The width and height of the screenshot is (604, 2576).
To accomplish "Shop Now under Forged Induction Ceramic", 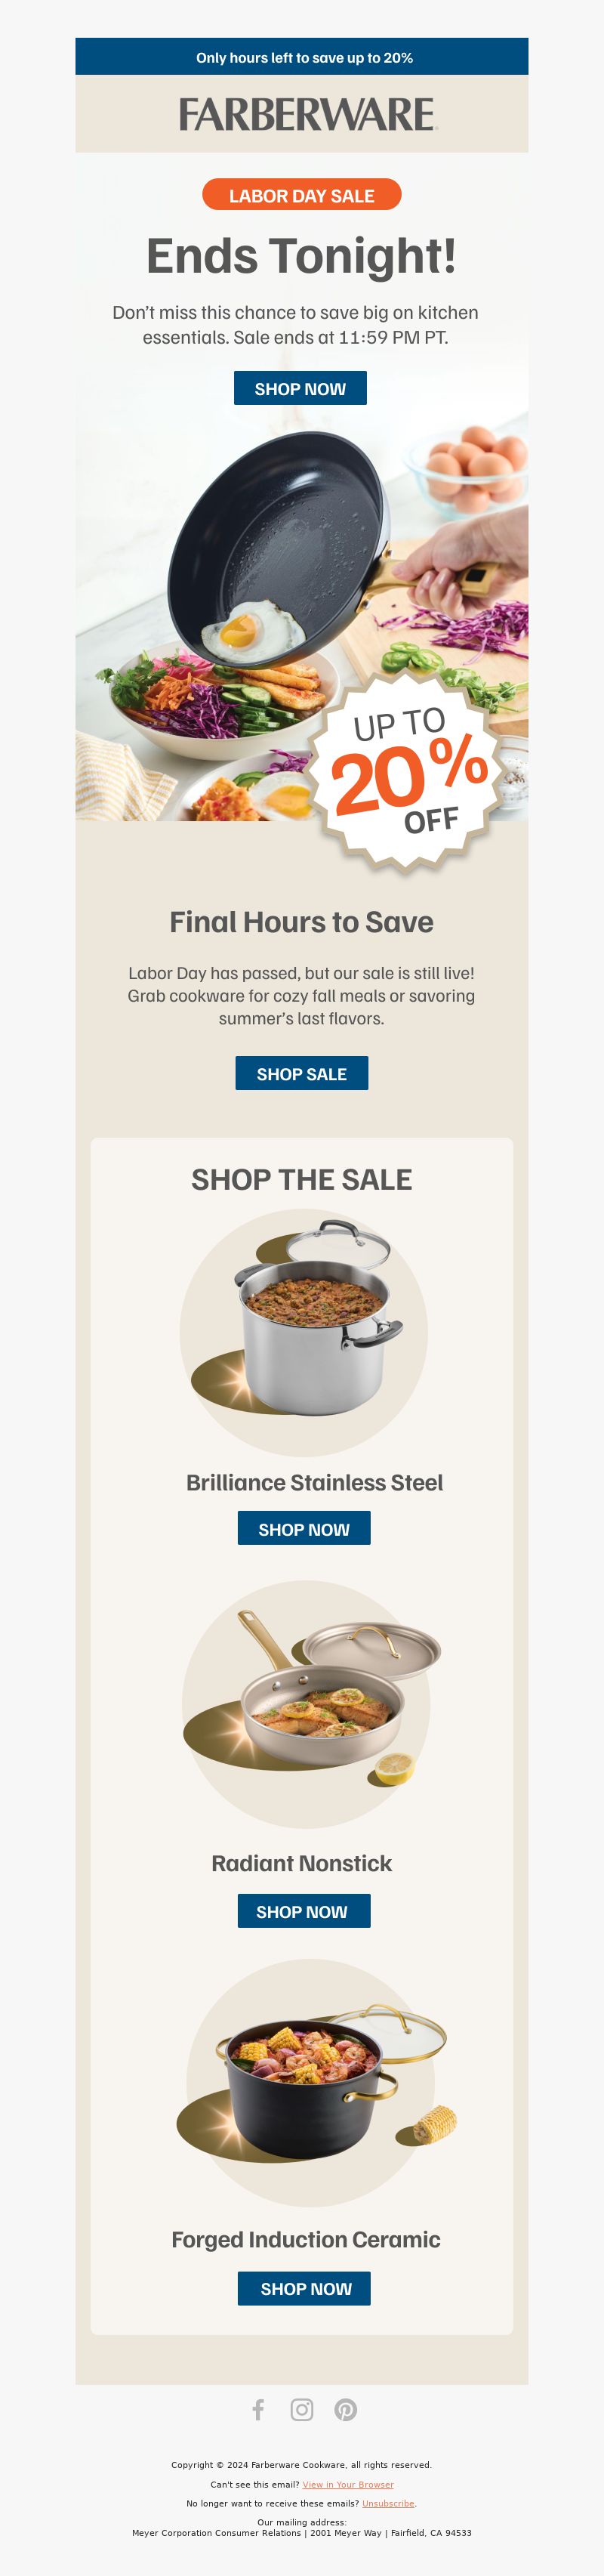I will click(x=304, y=2288).
